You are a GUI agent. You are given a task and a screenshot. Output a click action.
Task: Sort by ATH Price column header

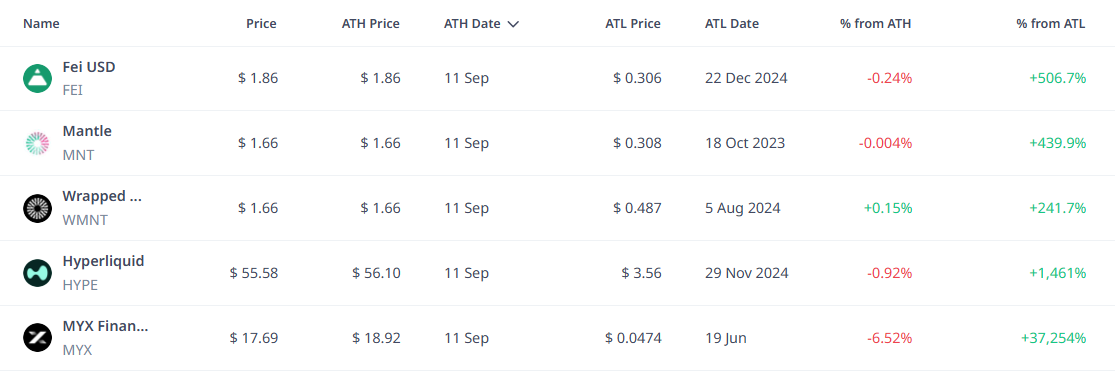[370, 23]
